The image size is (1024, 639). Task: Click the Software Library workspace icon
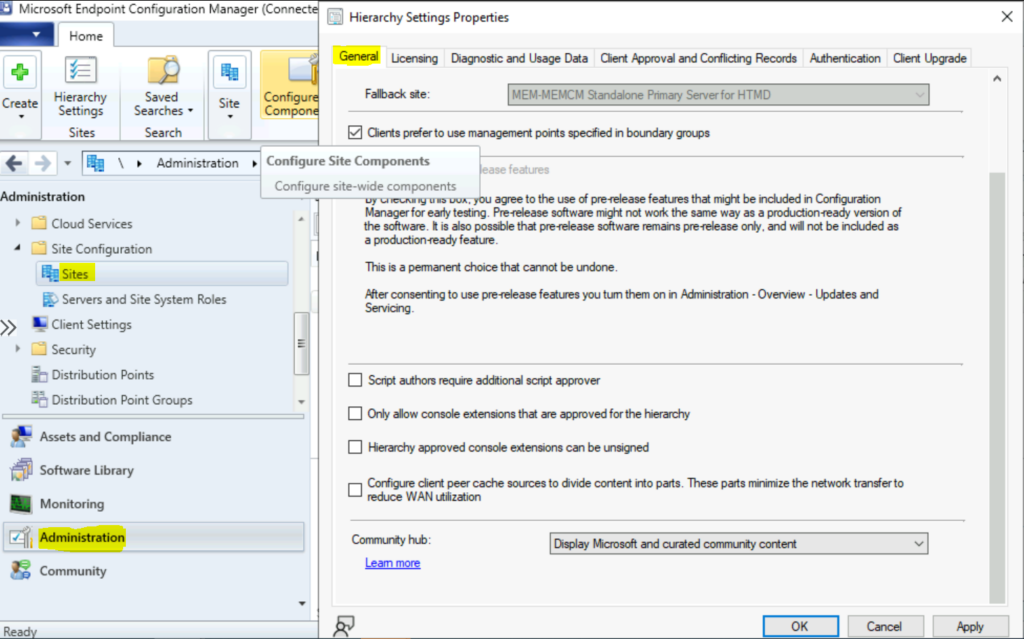click(21, 470)
